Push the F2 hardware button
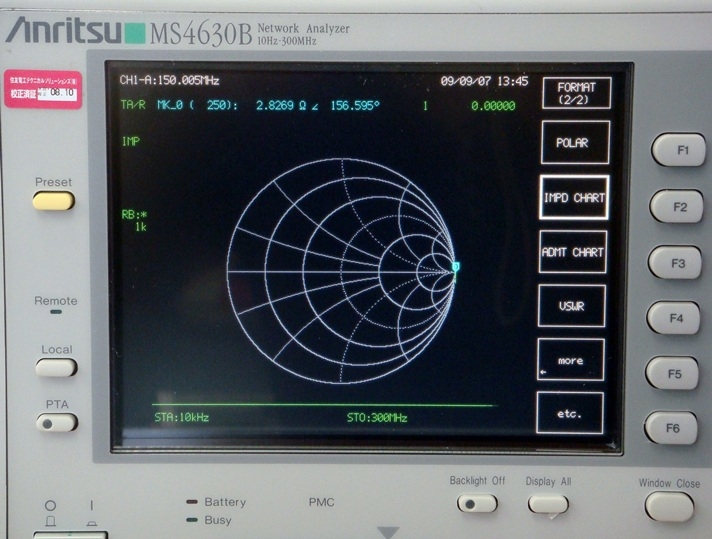 [x=677, y=207]
